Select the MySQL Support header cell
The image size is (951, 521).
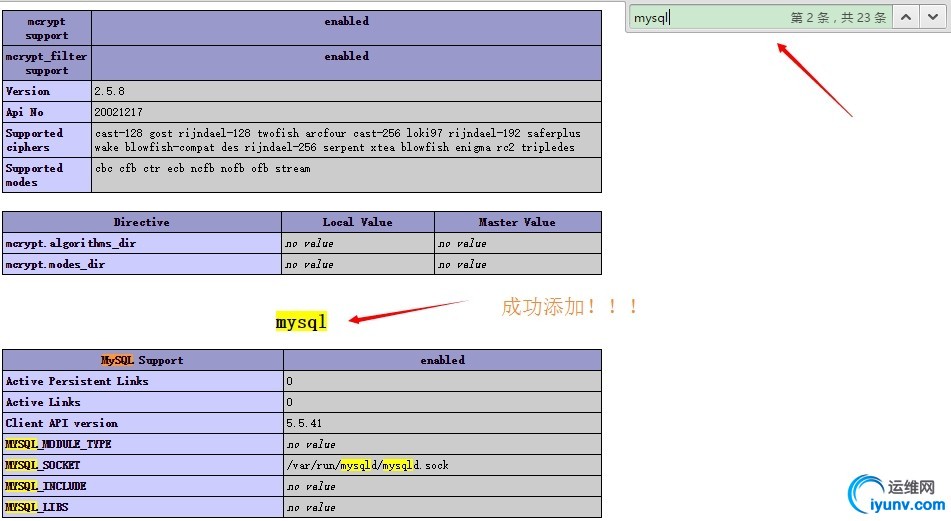[143, 360]
